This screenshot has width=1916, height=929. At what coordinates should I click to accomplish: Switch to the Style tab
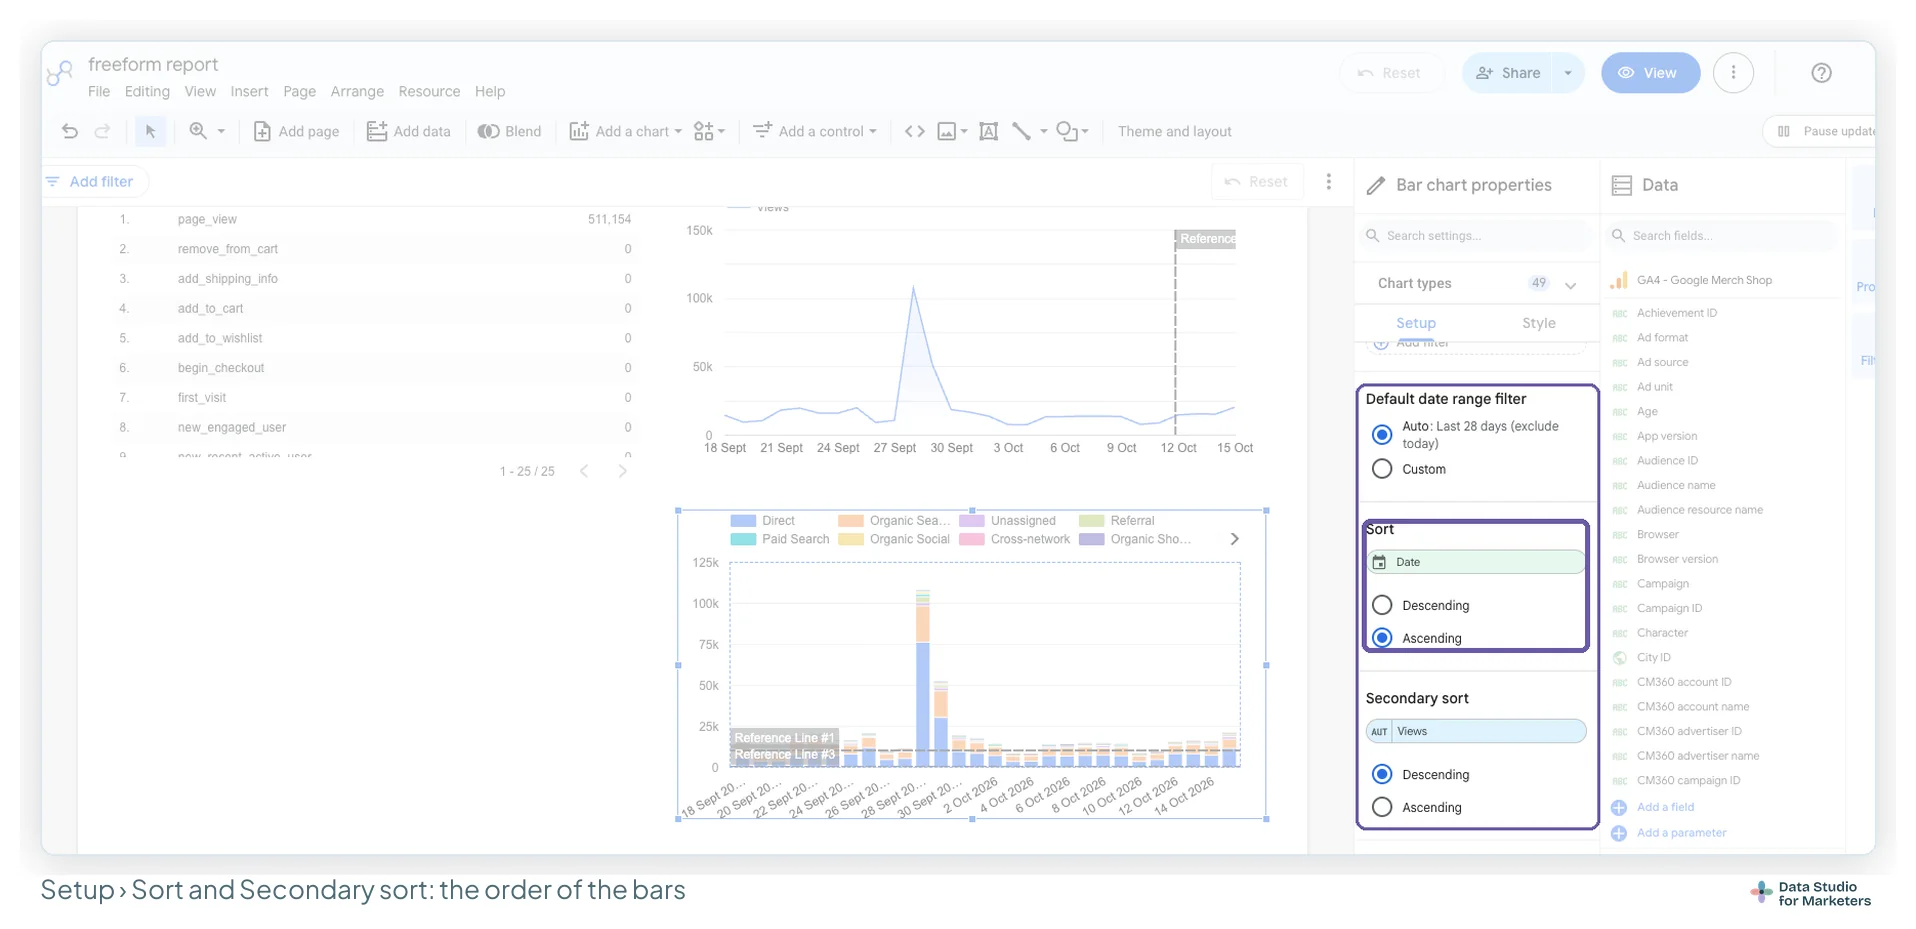click(x=1538, y=323)
